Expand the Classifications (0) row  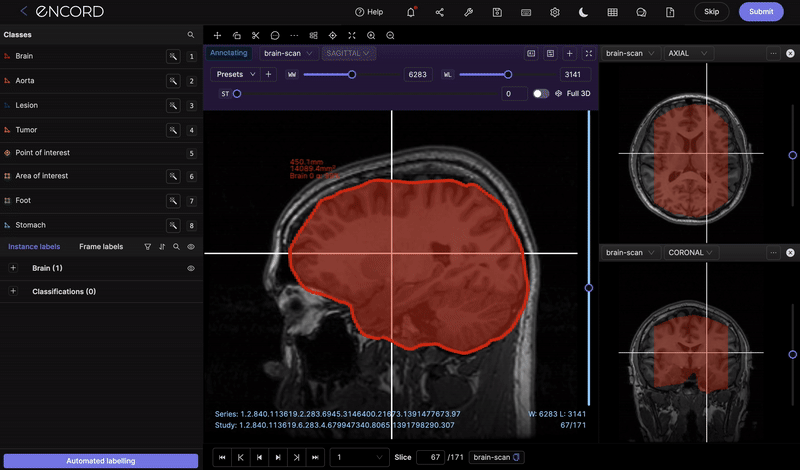click(13, 291)
